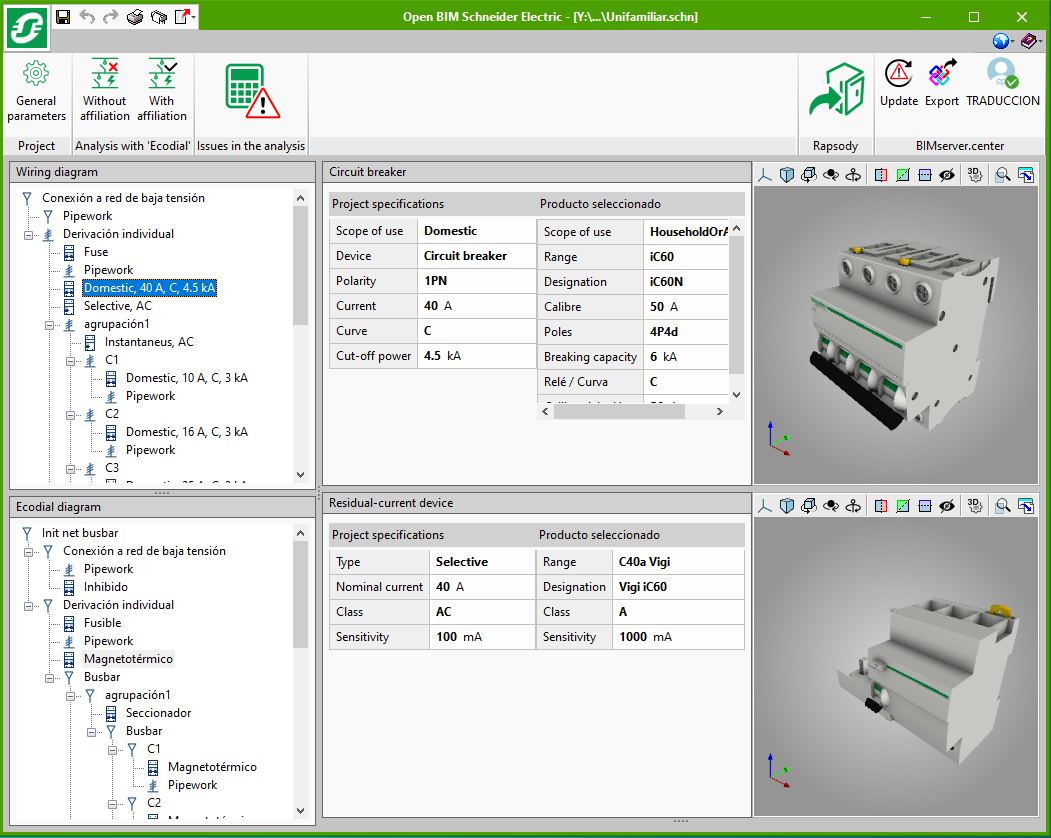Viewport: 1051px width, 838px height.
Task: Collapse agrupación1 in Wiring diagram tree
Action: click(x=49, y=325)
